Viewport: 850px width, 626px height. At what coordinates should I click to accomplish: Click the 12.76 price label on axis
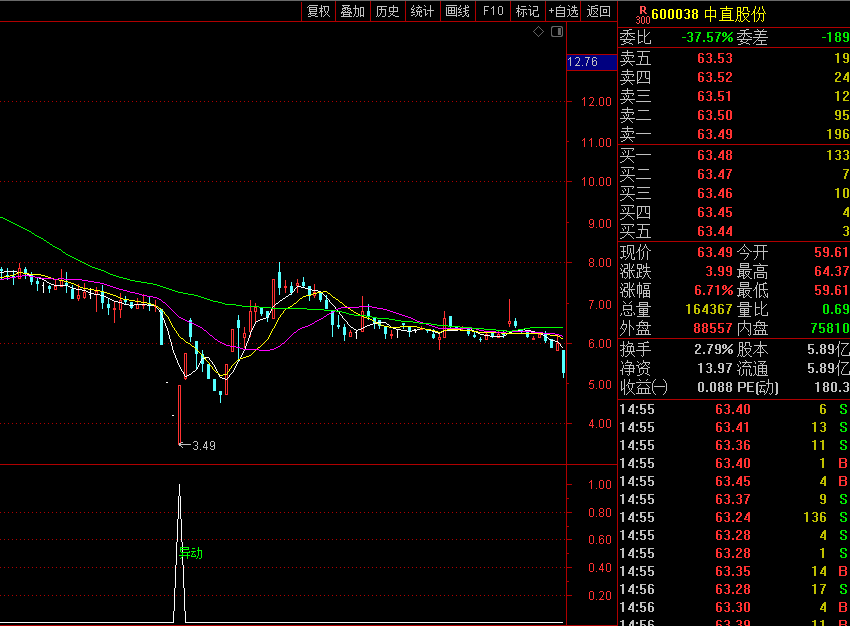tap(582, 62)
